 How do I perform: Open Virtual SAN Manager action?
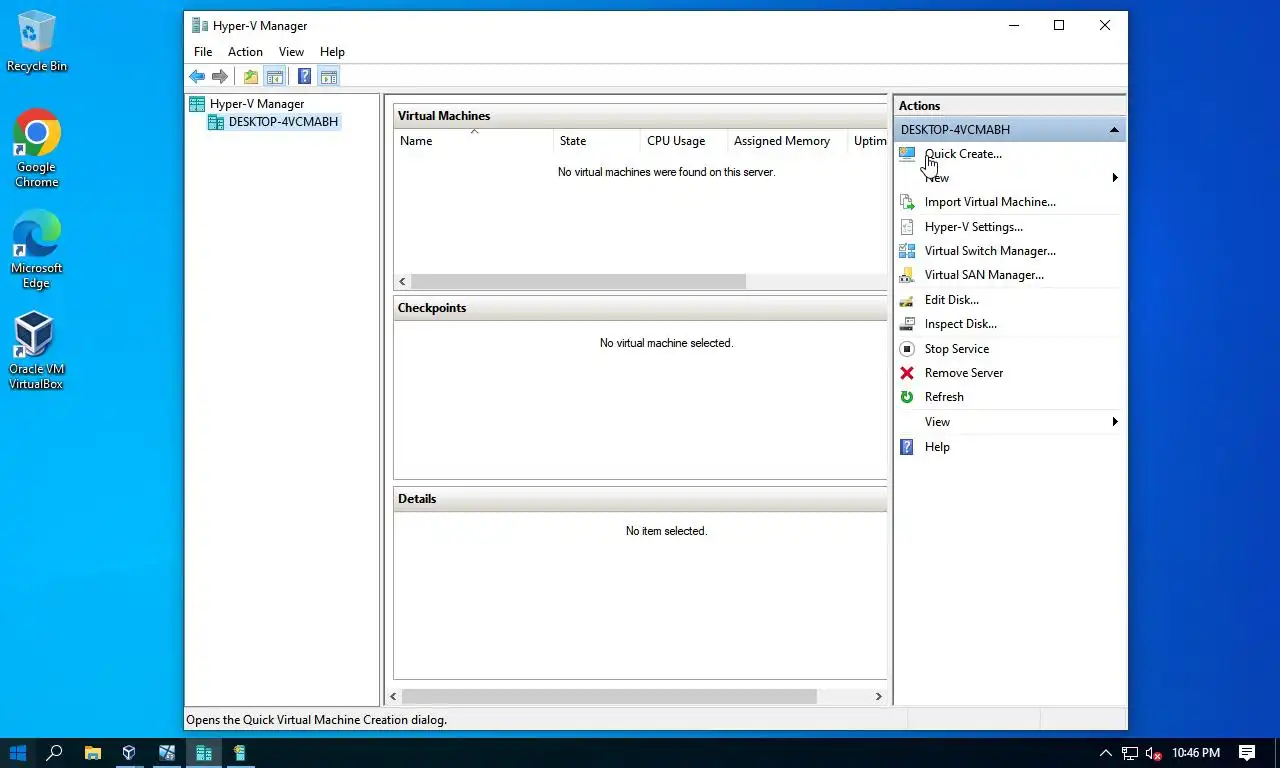tap(984, 275)
